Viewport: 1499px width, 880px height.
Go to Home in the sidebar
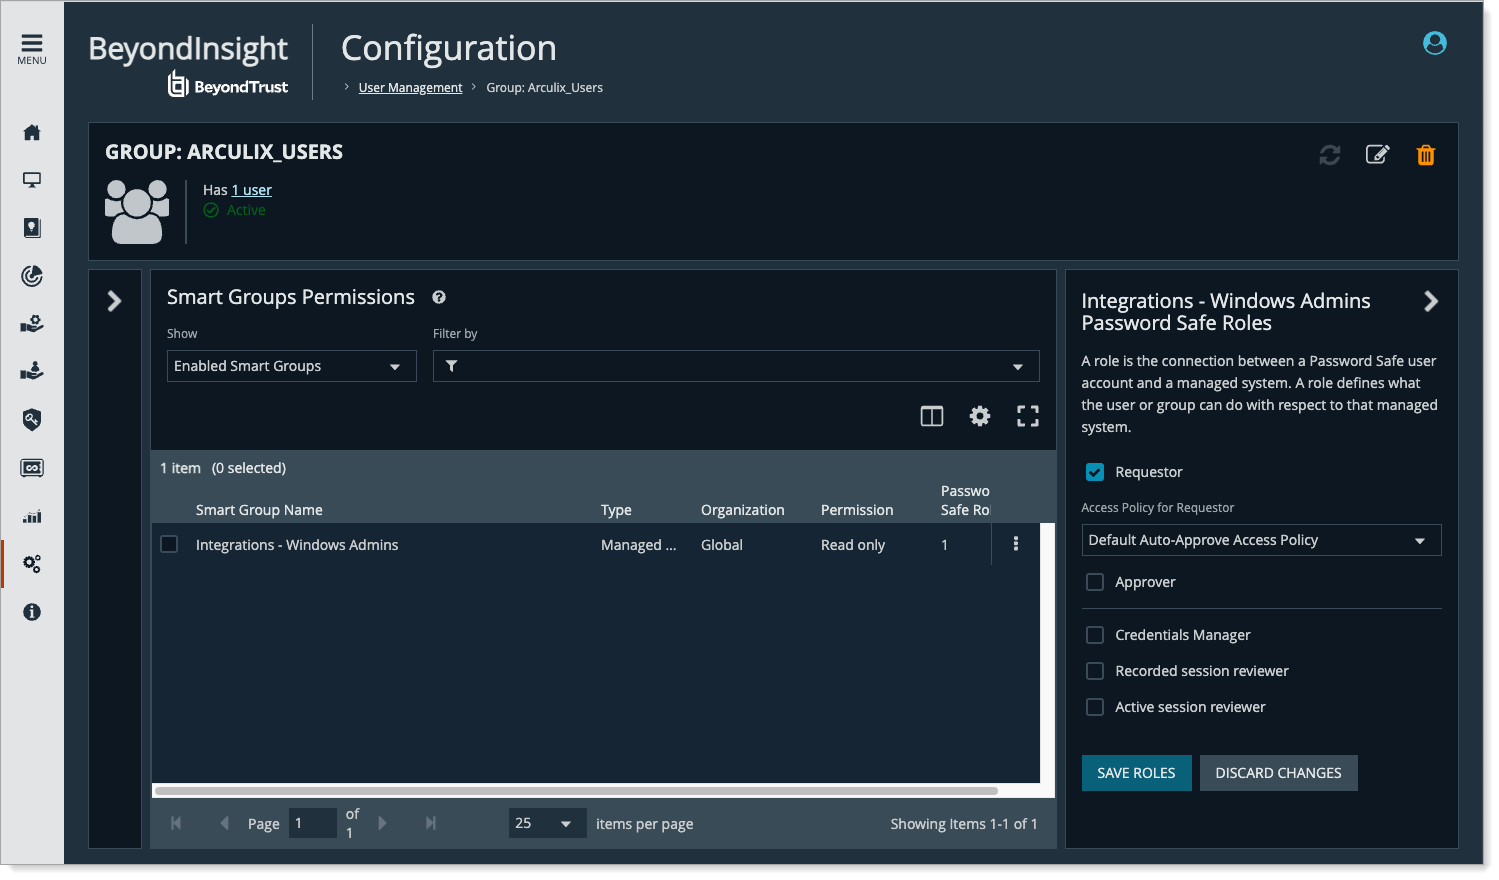pos(32,132)
